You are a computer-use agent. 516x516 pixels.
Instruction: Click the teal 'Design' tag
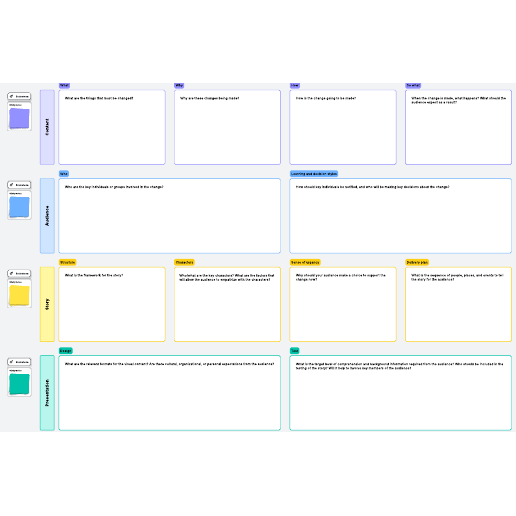[66, 351]
